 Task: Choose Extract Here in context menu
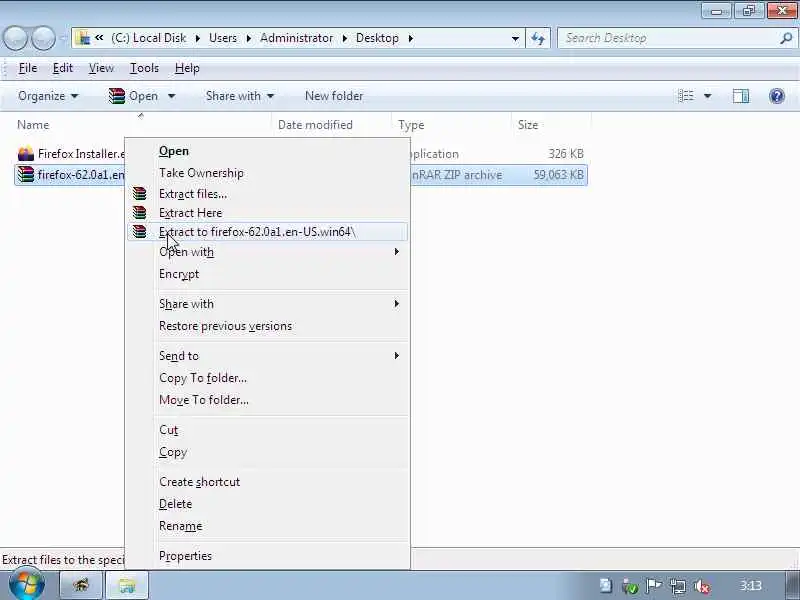(267, 213)
